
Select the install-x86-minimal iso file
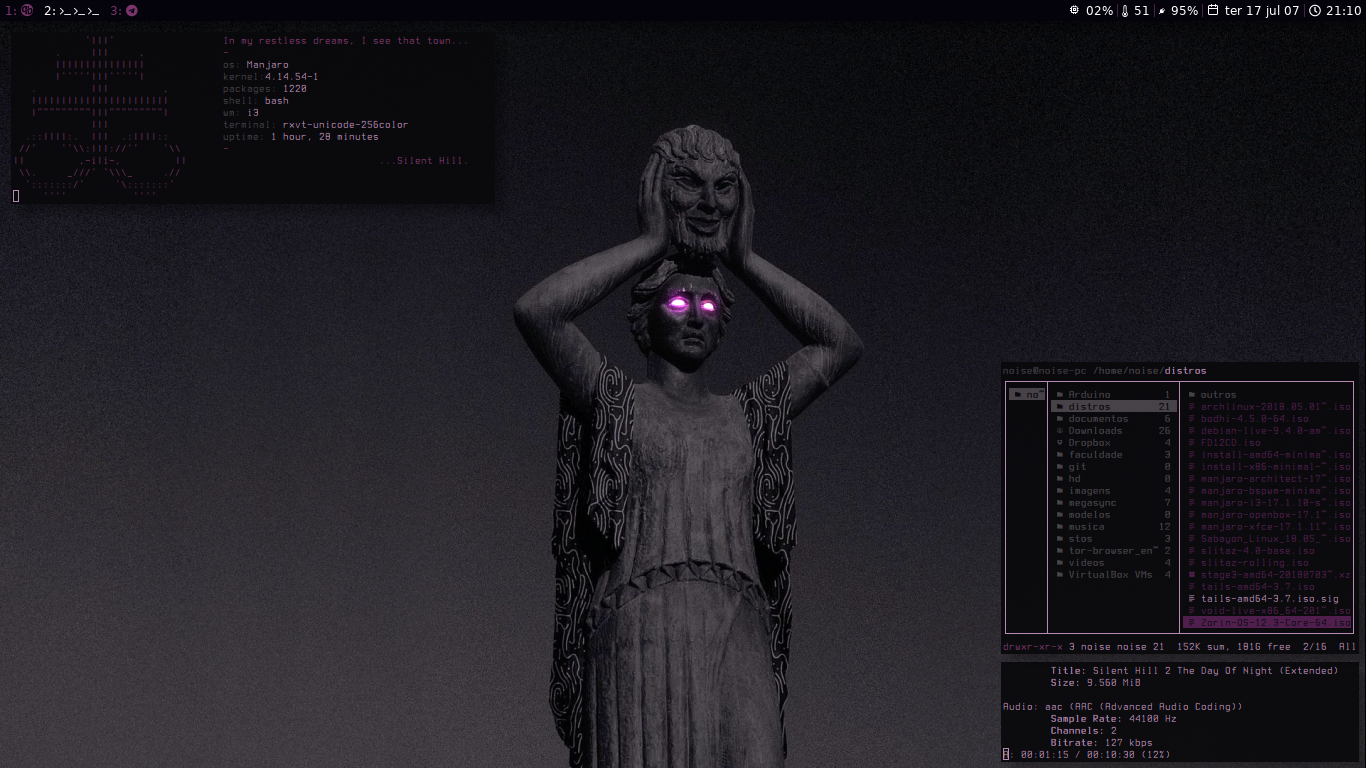click(1268, 467)
